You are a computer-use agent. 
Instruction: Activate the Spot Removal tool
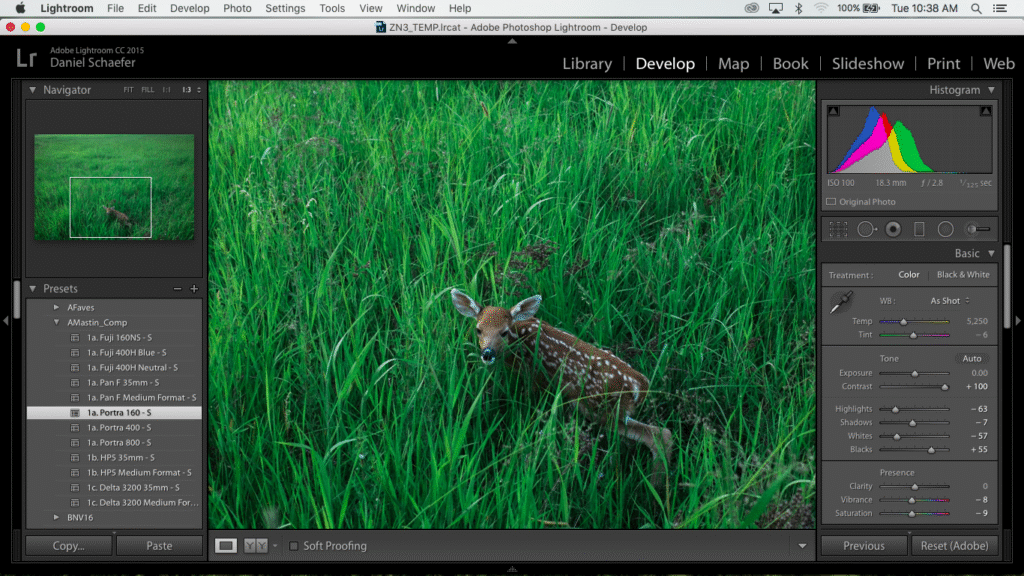(866, 229)
